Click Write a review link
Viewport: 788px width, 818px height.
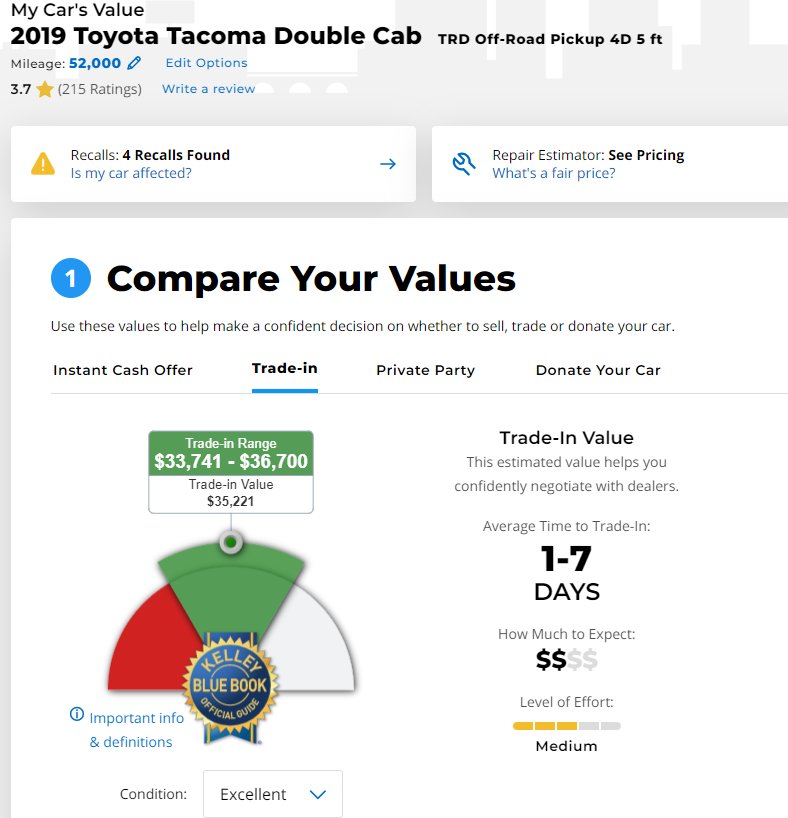tap(208, 89)
